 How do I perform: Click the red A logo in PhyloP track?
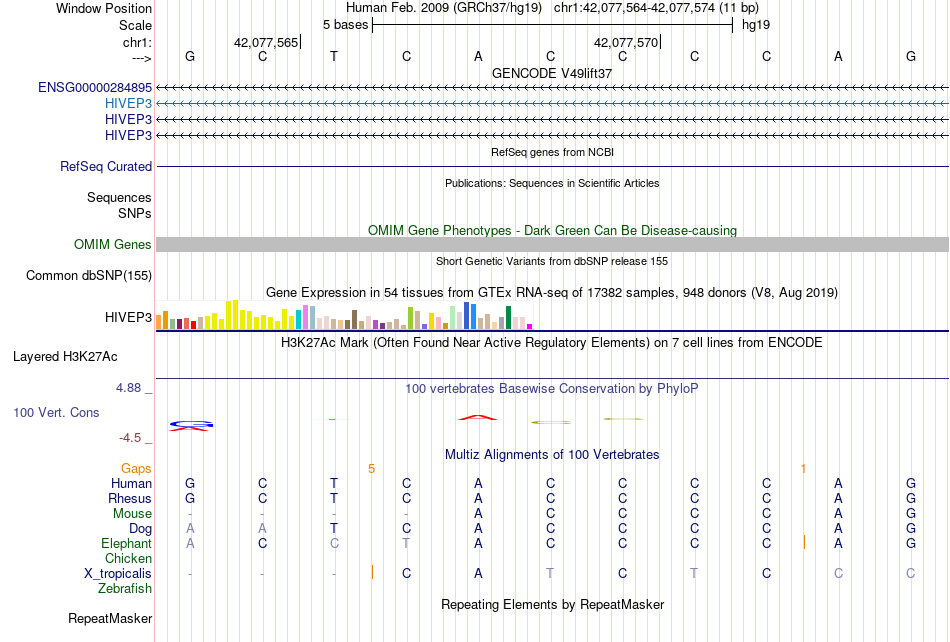click(478, 417)
